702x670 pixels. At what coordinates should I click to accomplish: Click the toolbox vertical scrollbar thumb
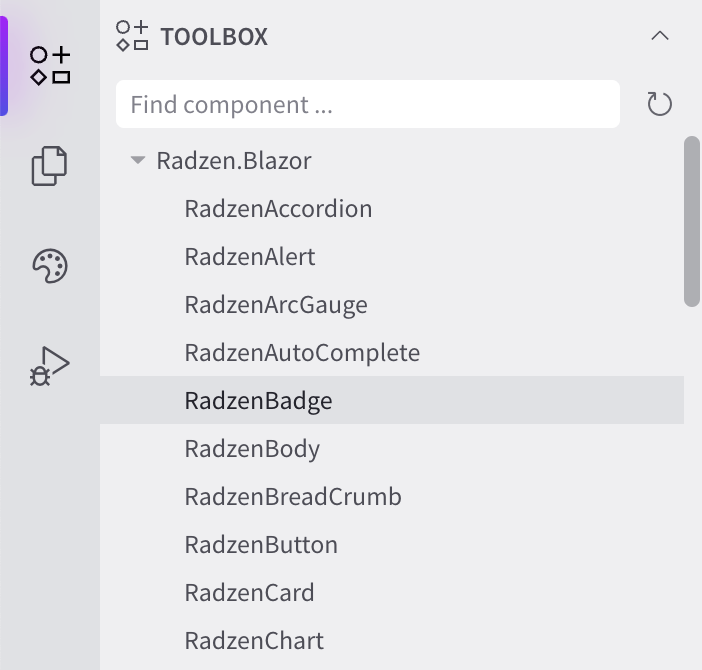[692, 222]
